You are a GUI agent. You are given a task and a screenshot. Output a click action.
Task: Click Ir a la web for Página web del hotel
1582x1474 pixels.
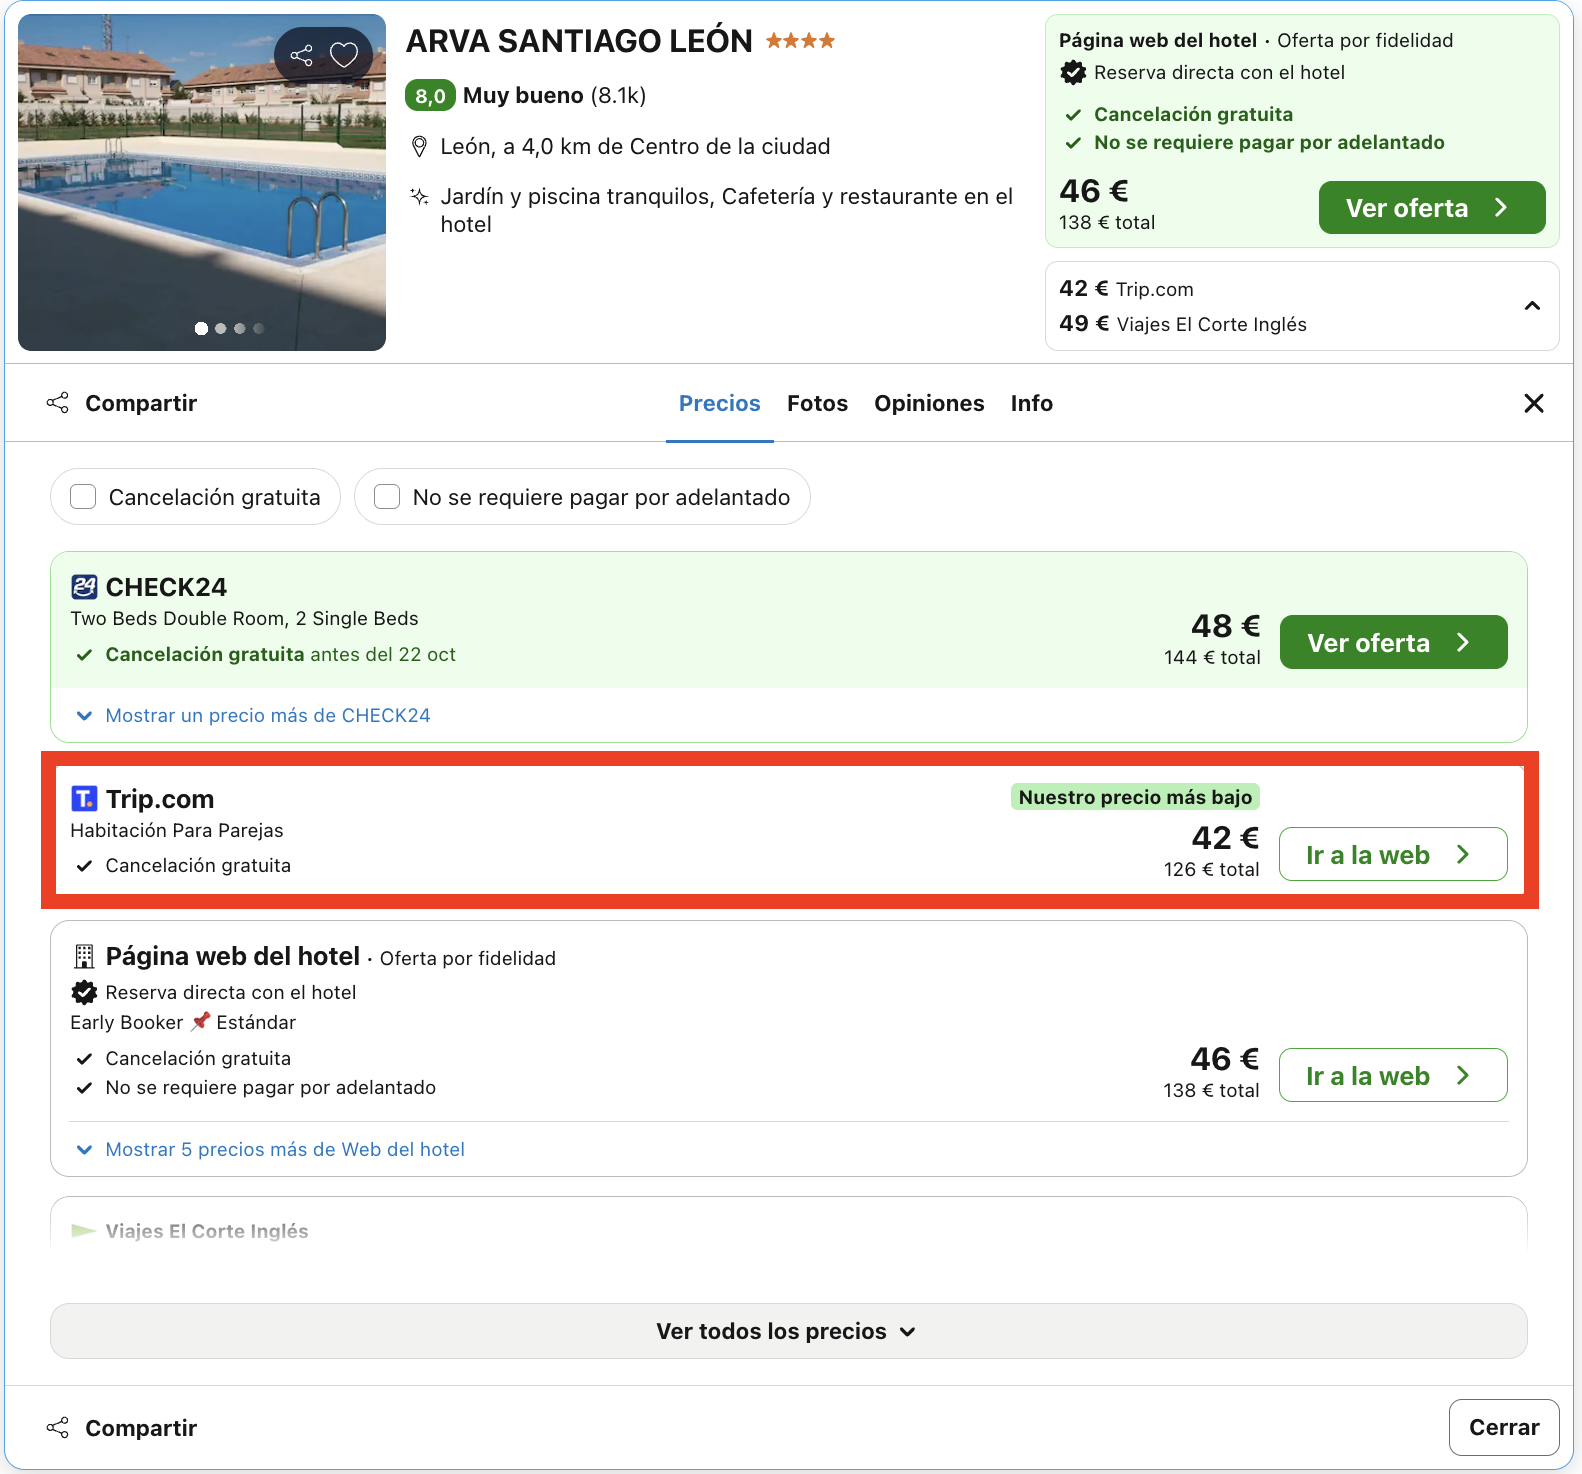coord(1393,1075)
